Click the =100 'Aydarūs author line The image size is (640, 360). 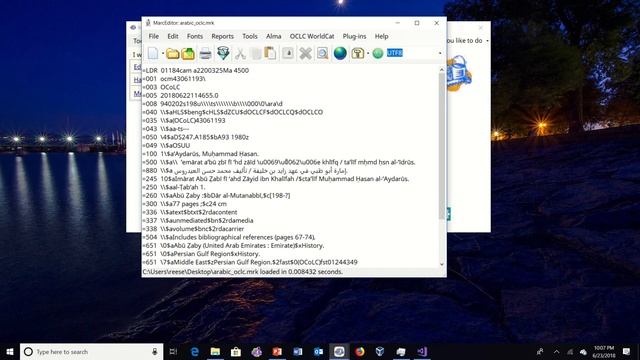click(x=200, y=154)
